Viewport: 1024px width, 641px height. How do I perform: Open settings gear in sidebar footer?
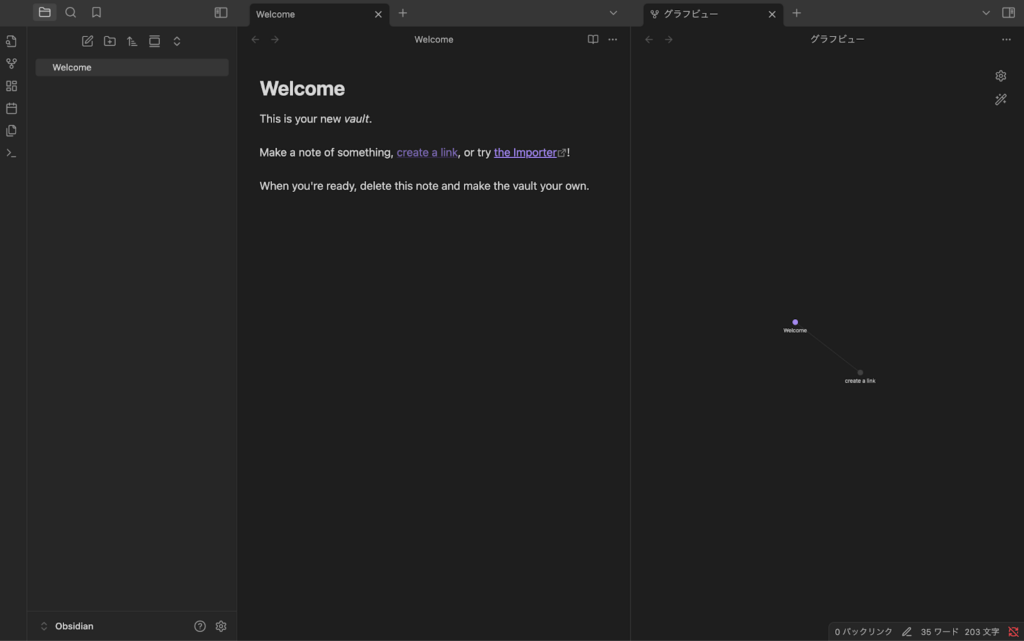[x=221, y=626]
